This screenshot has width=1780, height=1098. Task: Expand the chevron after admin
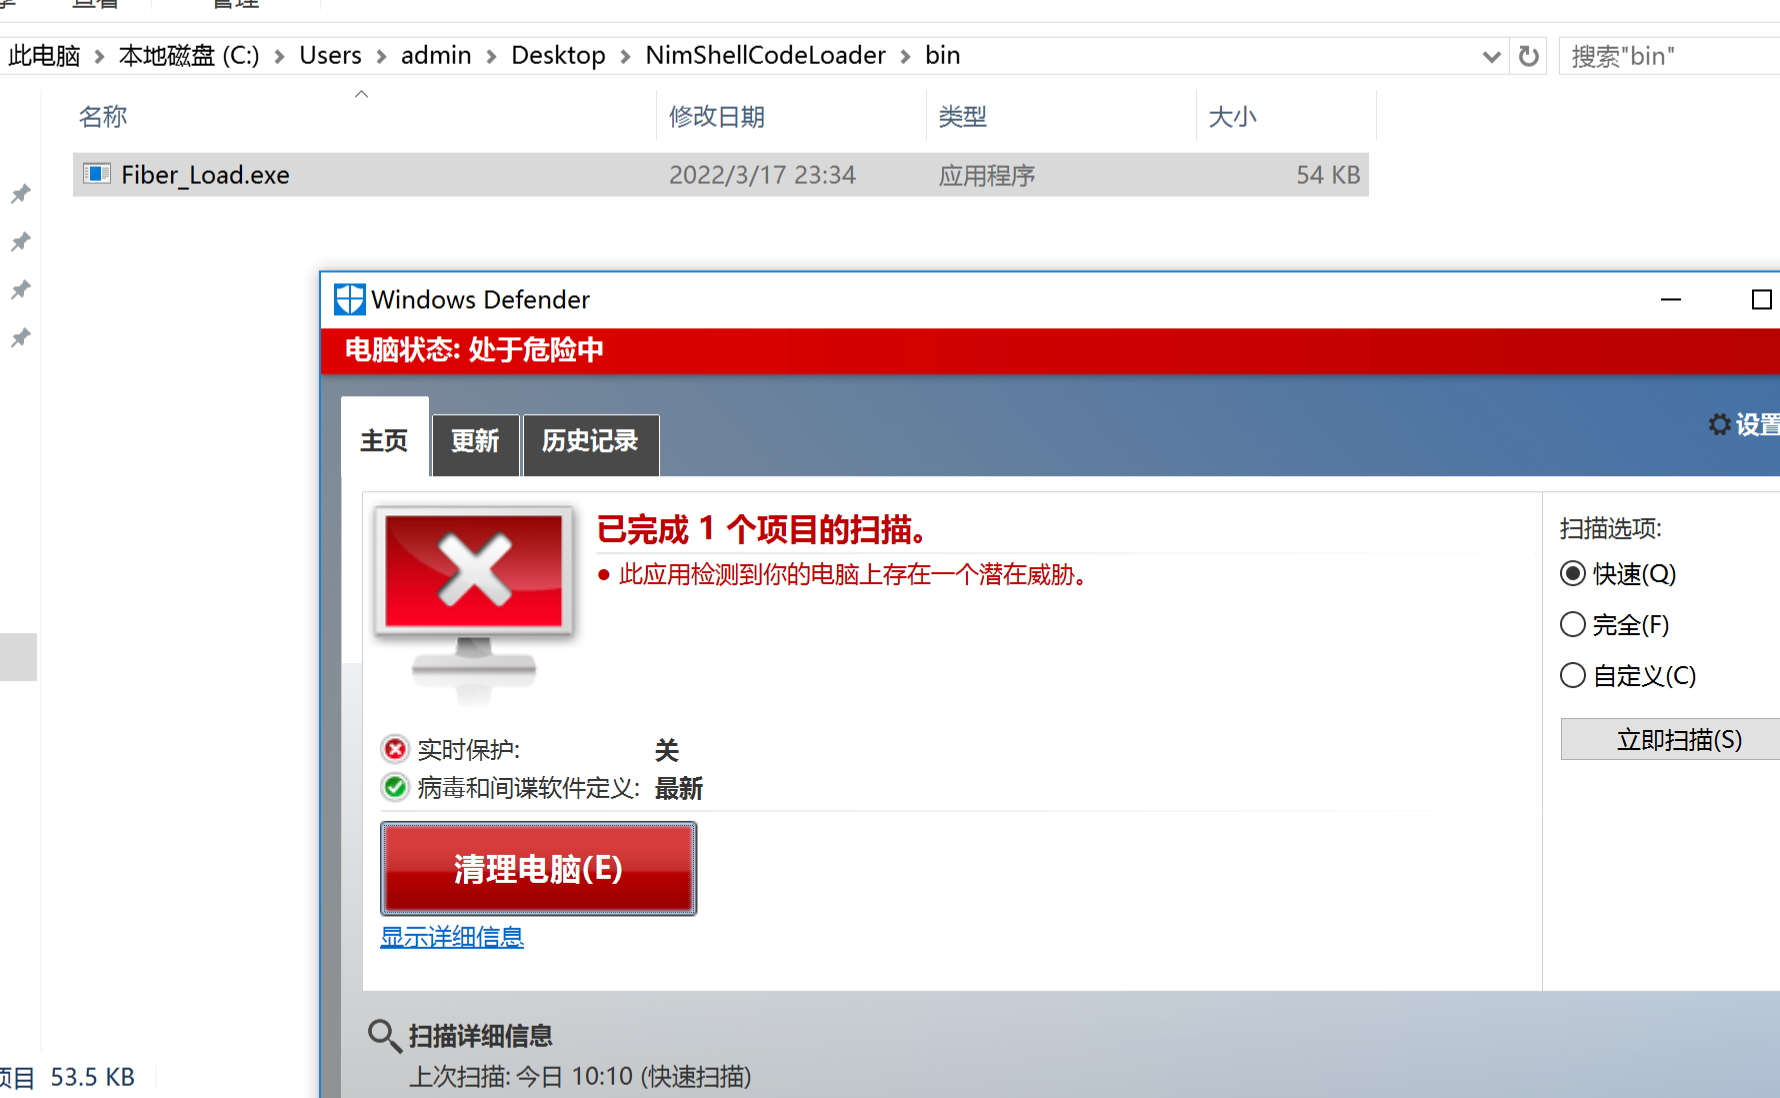491,57
